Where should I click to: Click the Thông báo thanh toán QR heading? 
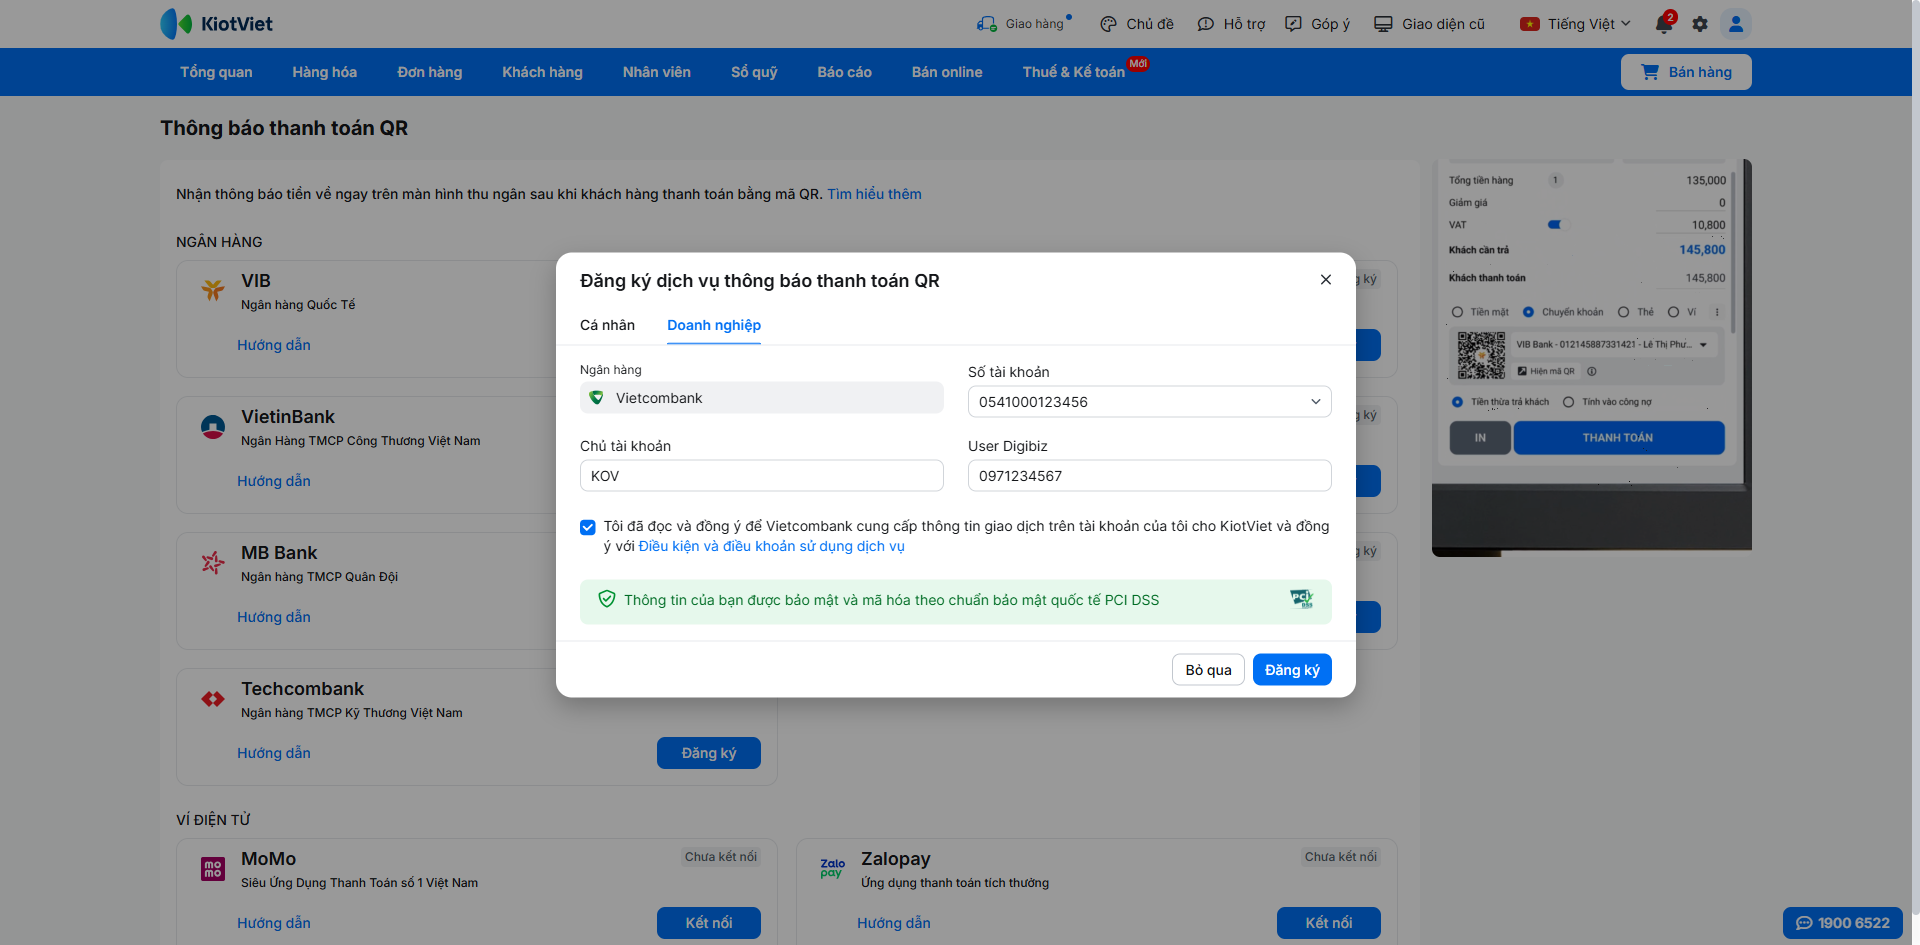pos(284,128)
